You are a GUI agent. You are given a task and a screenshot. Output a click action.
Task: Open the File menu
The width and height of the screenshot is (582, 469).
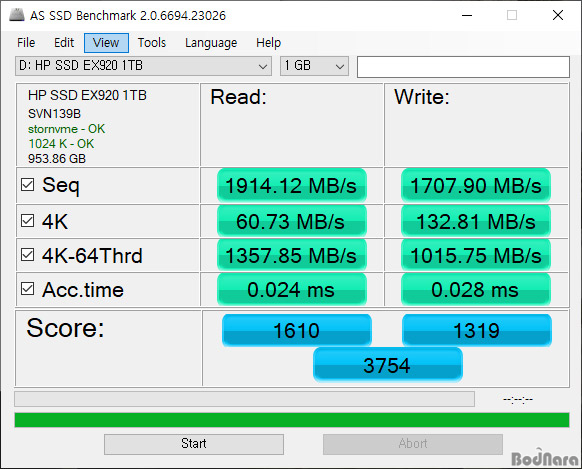coord(26,43)
